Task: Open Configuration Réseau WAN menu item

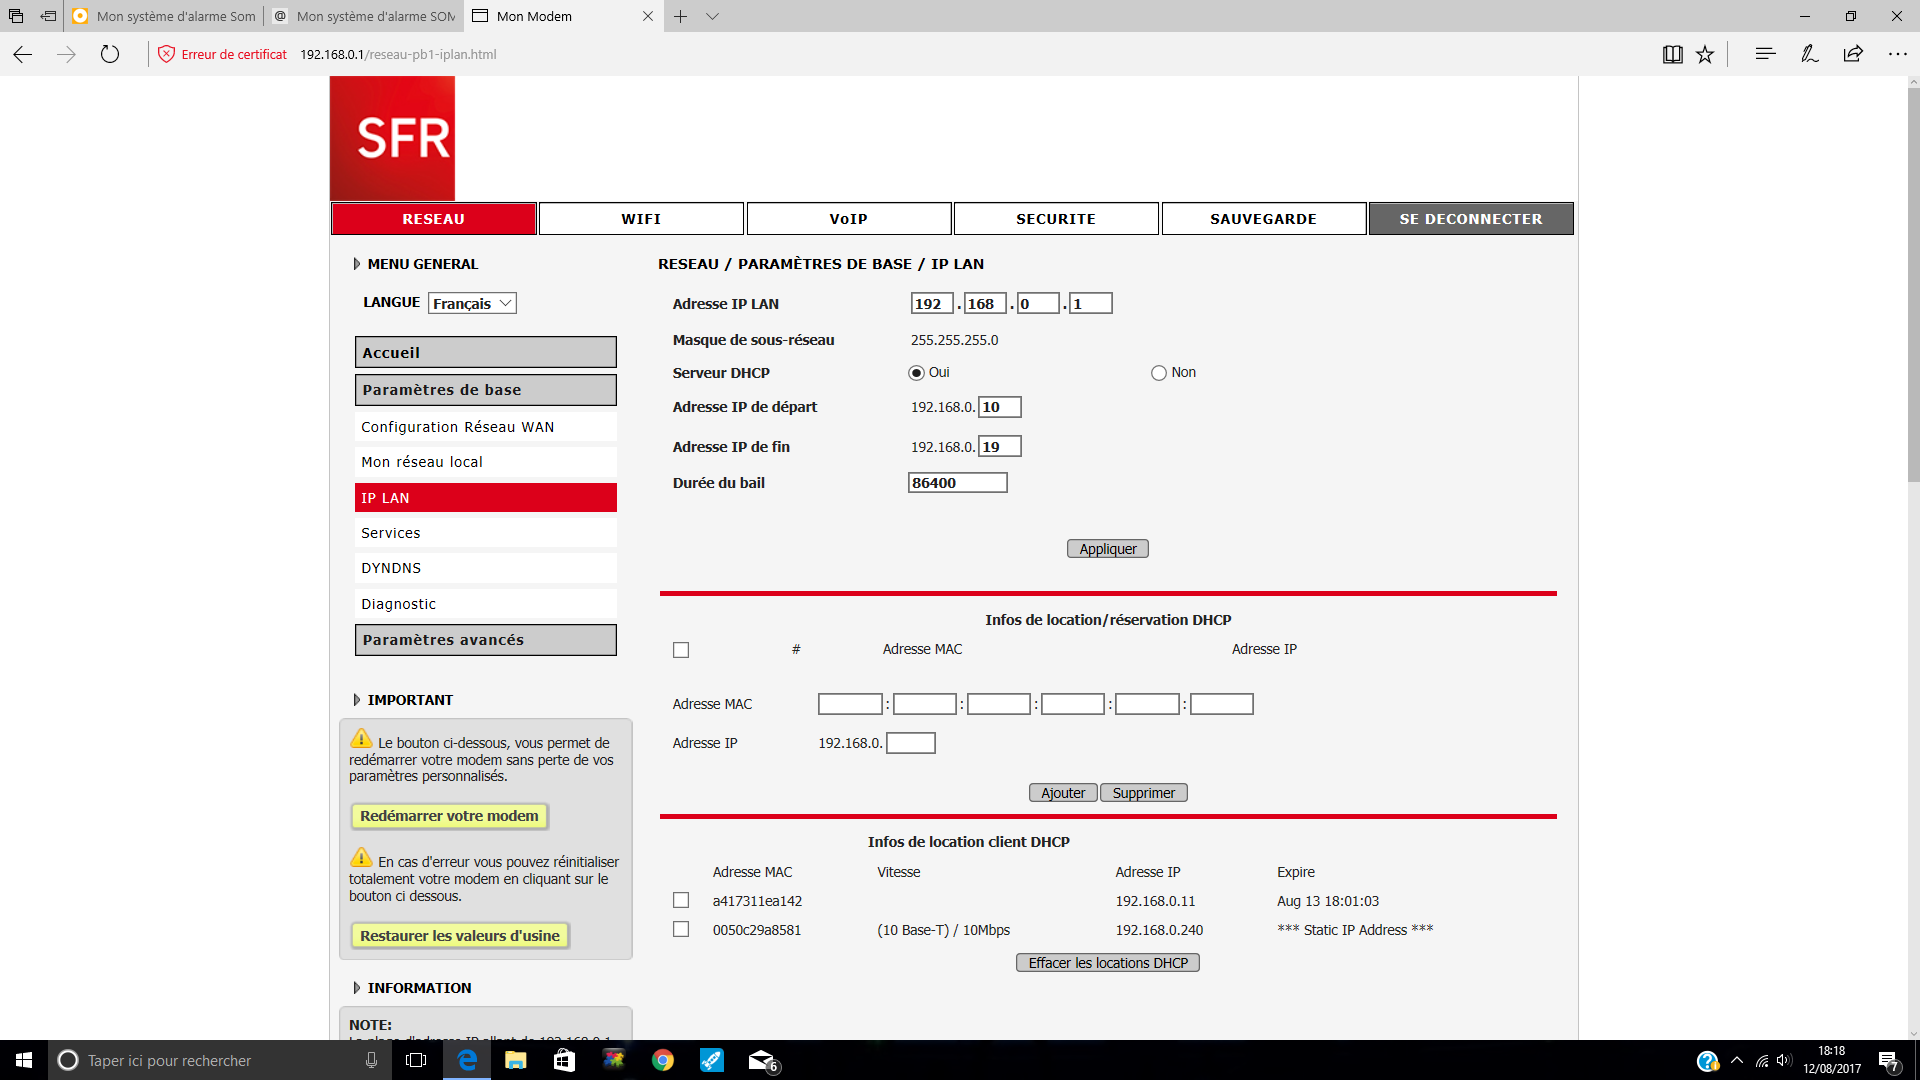Action: point(486,427)
